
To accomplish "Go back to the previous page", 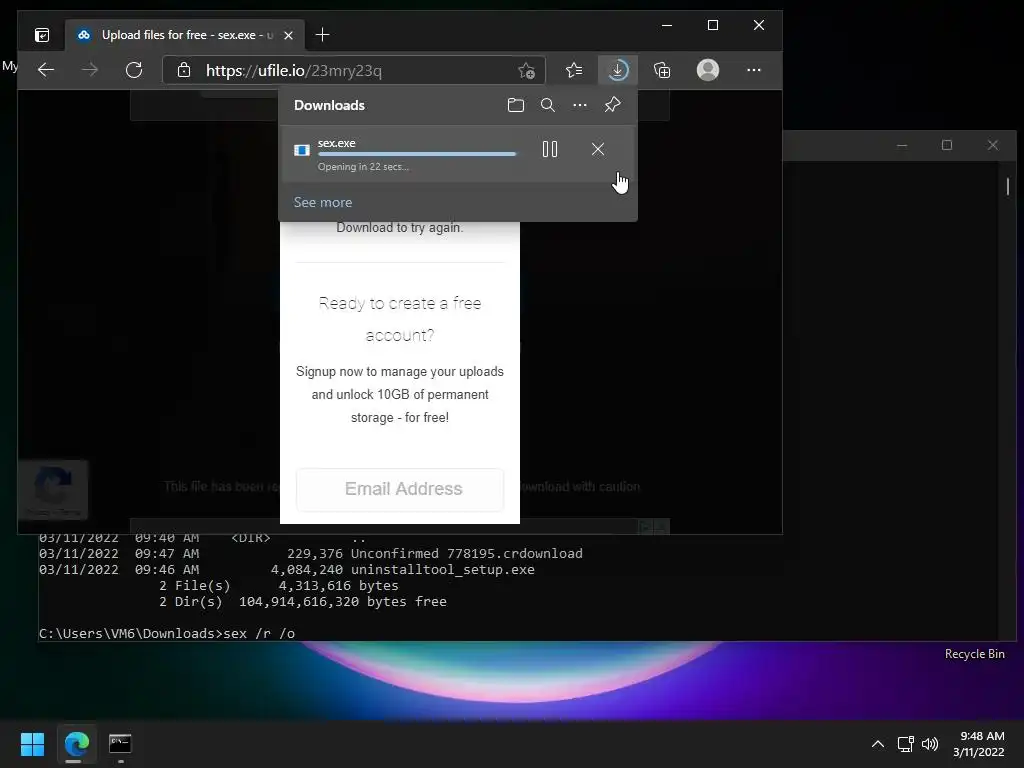I will click(46, 70).
